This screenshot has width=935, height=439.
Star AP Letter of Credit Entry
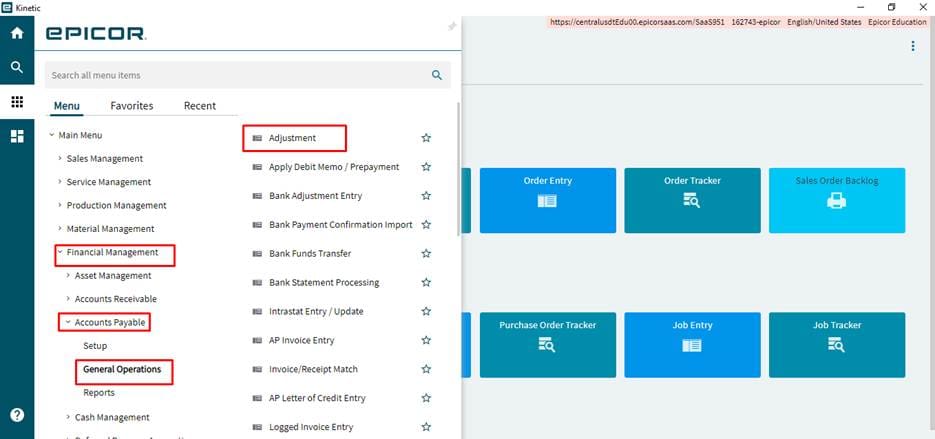[x=426, y=398]
